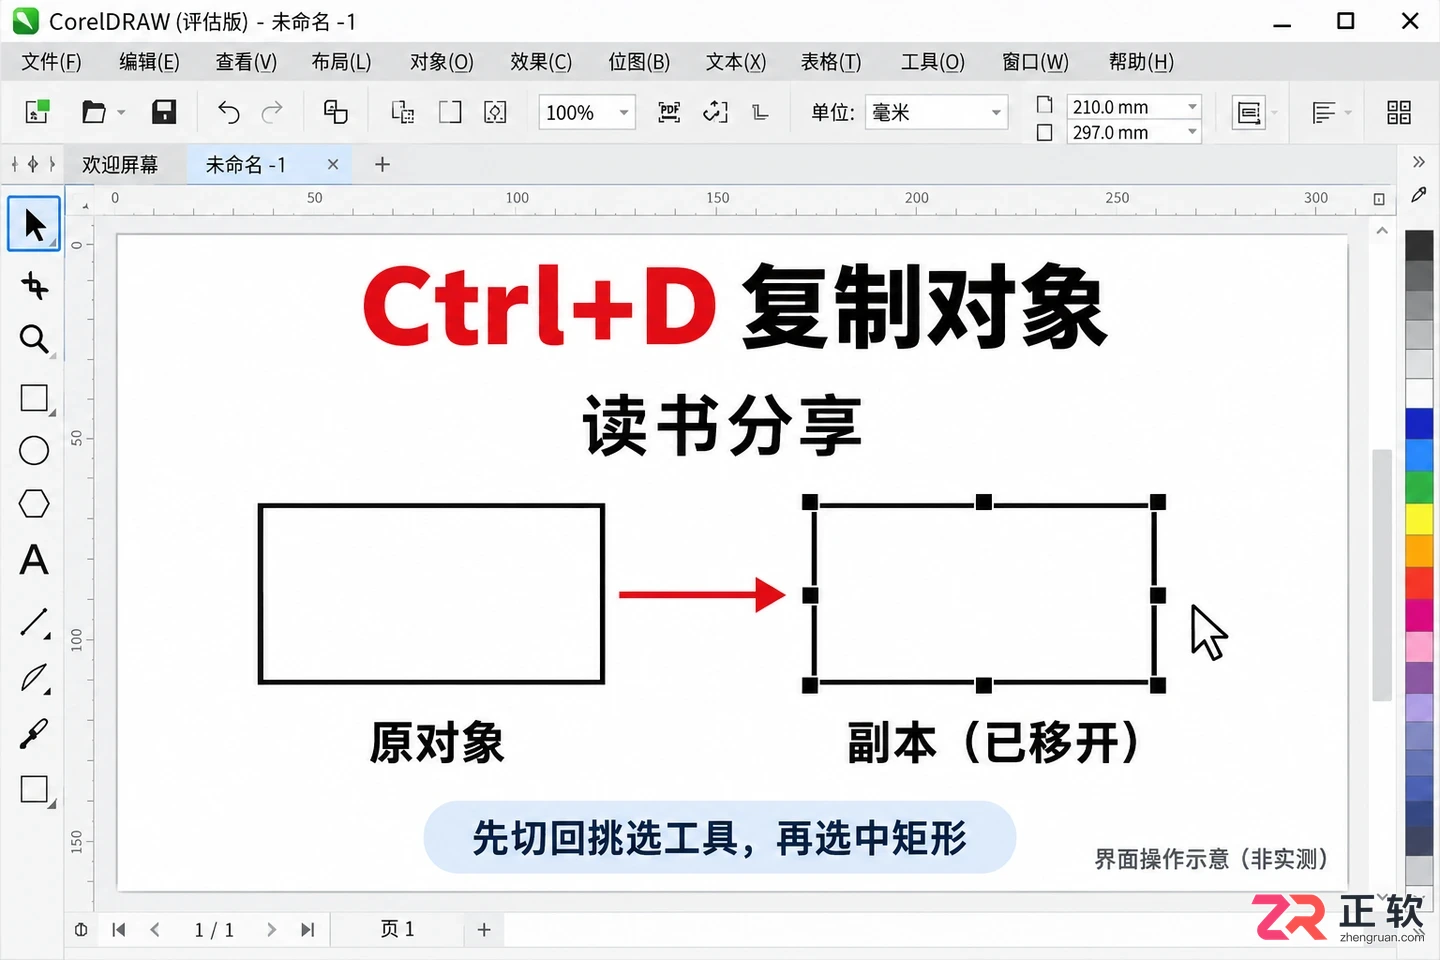Select the Pick tool arrow

coord(34,224)
